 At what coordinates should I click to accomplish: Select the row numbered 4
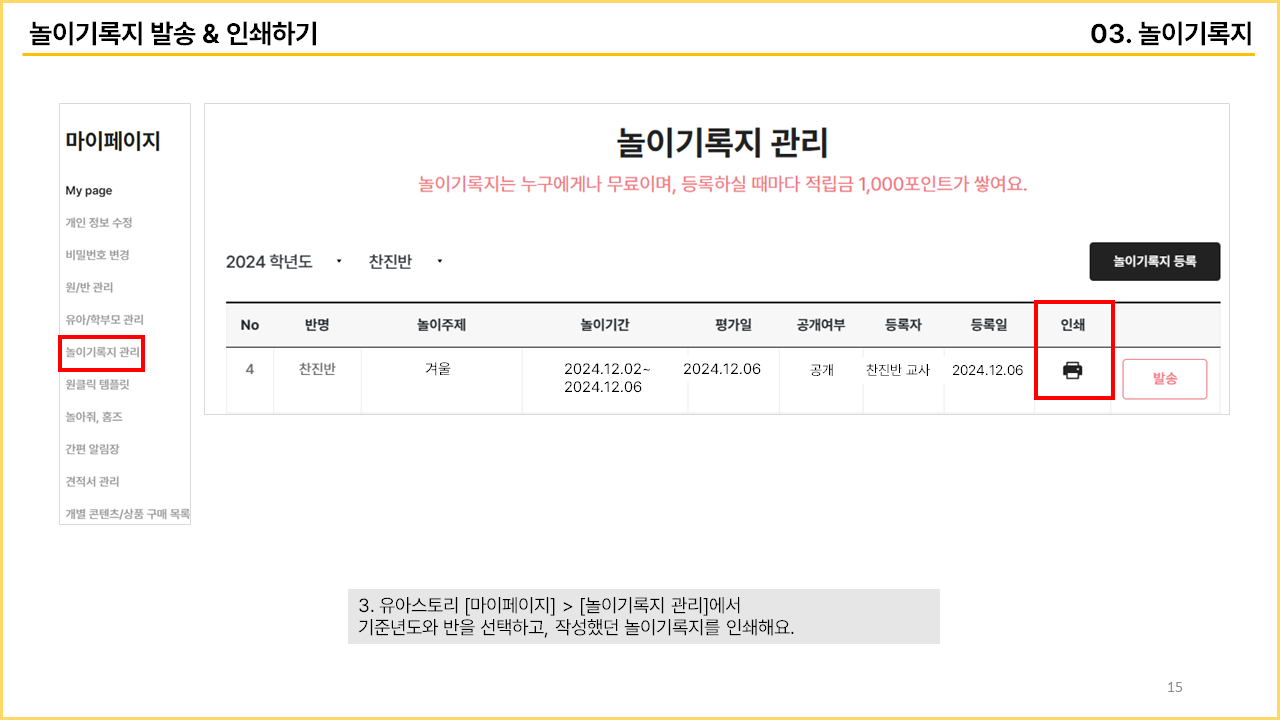pos(249,369)
